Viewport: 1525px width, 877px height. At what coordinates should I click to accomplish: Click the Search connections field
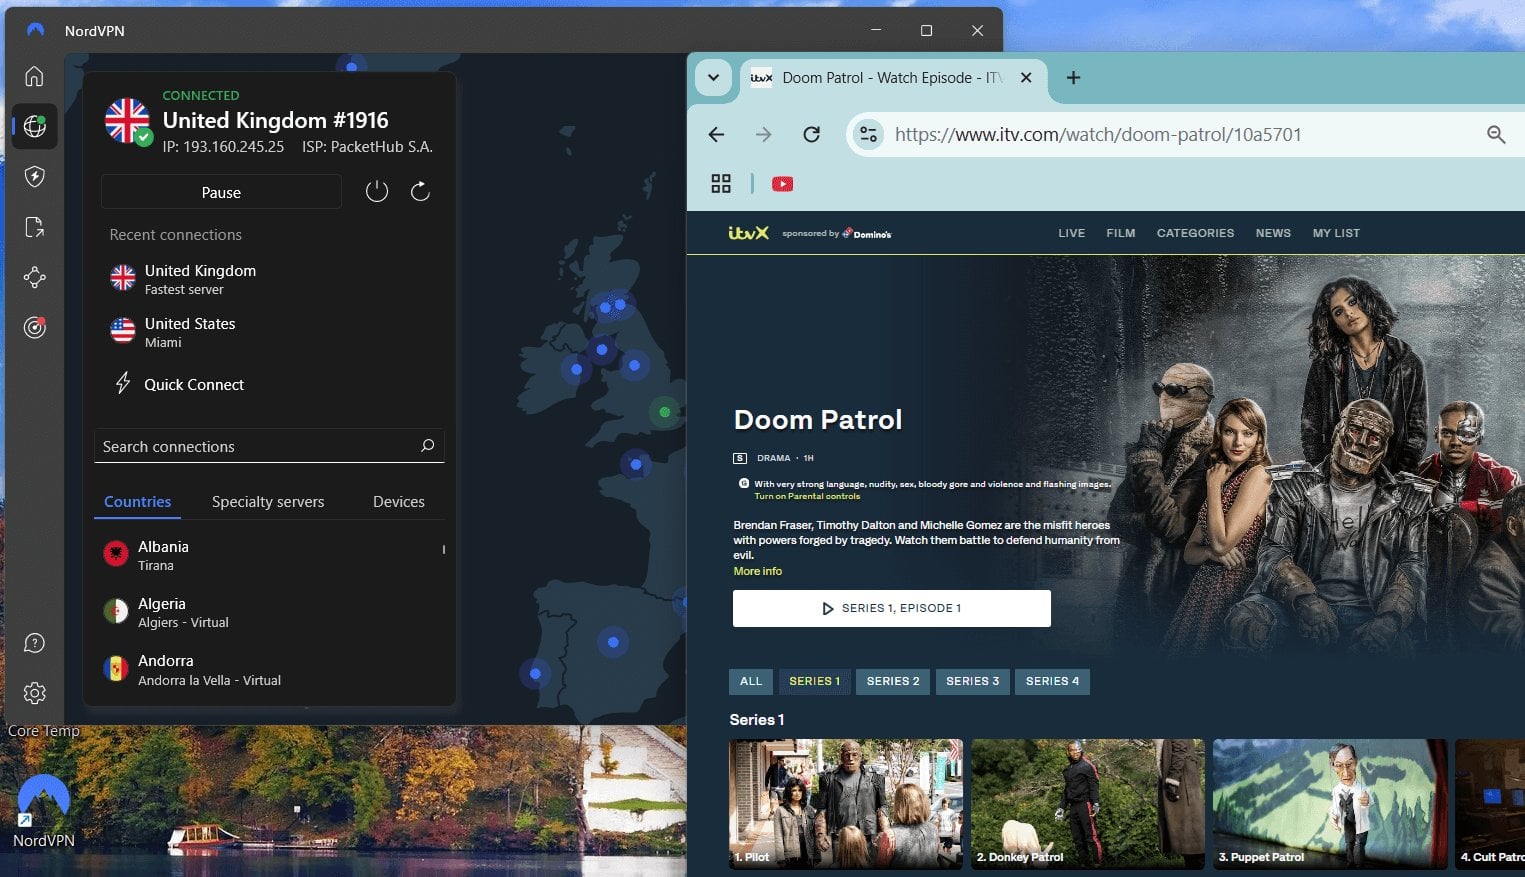[268, 446]
